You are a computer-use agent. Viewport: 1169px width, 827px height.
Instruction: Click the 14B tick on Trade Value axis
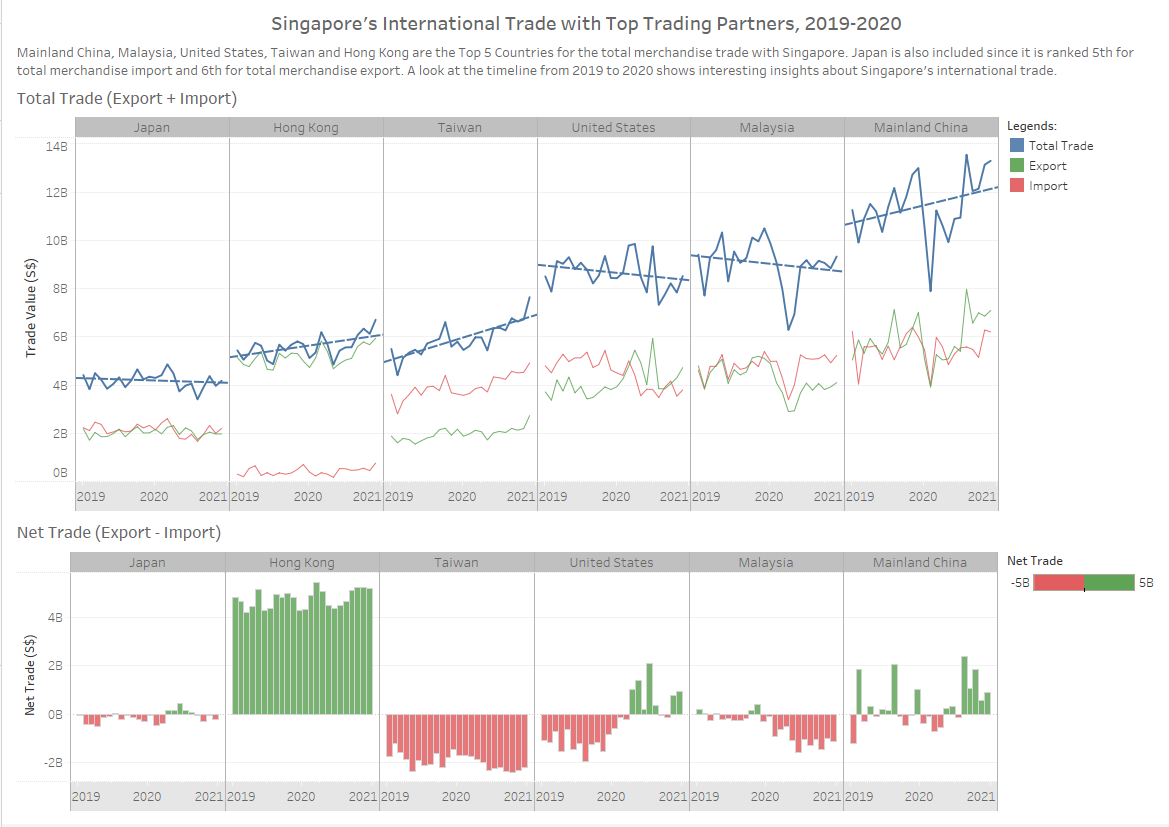[57, 146]
